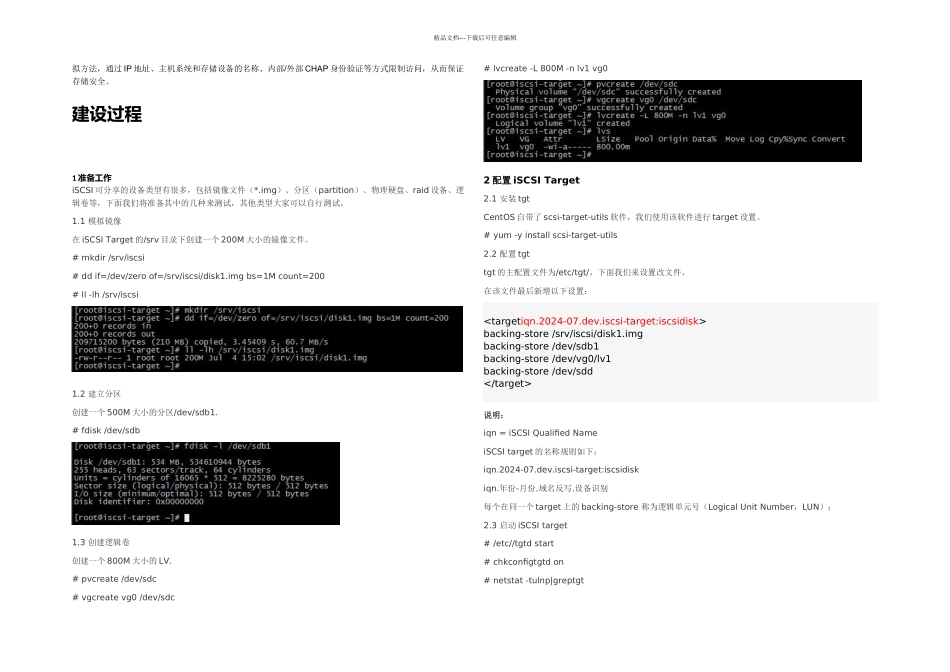Click the line backing-store /dev/sdd
The image size is (950, 672).
[538, 371]
